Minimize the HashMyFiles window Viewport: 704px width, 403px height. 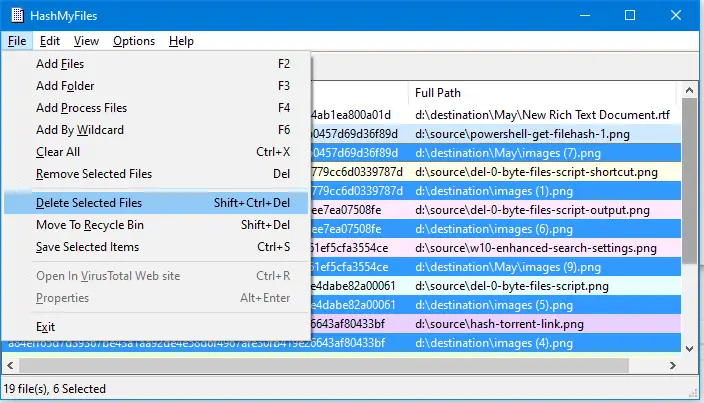click(585, 15)
